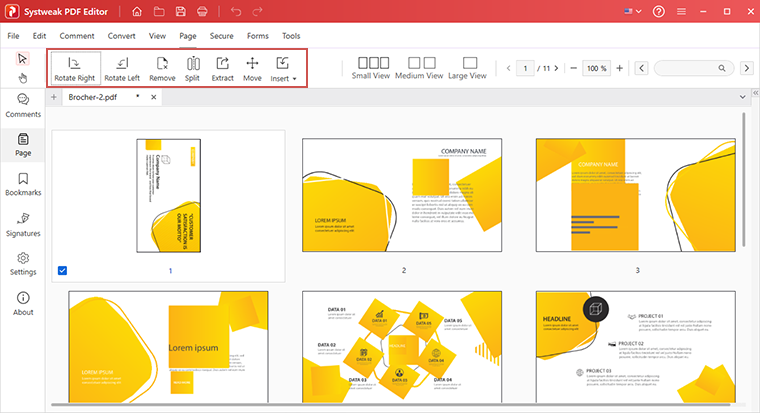Switch to Small View layout
Screen dimensions: 760x413
pos(371,68)
